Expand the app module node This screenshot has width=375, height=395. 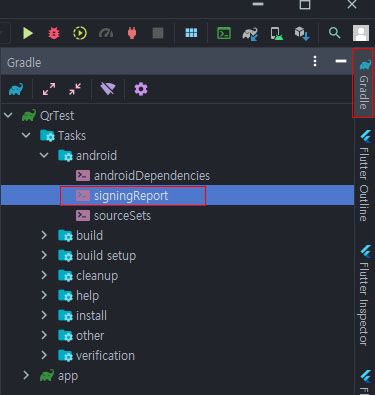26,376
